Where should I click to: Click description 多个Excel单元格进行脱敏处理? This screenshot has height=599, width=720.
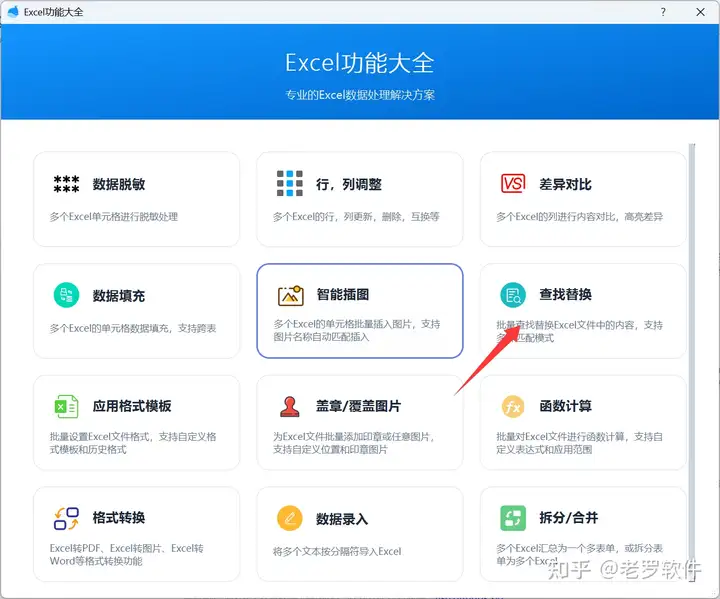[114, 217]
